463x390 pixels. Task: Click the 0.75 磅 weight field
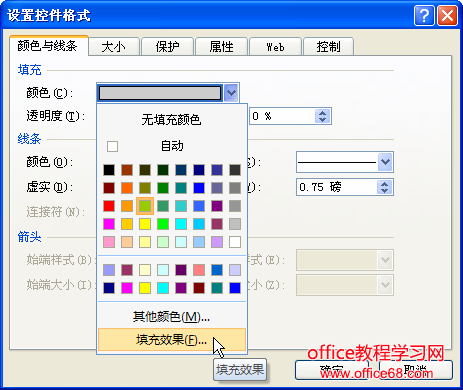coord(337,187)
